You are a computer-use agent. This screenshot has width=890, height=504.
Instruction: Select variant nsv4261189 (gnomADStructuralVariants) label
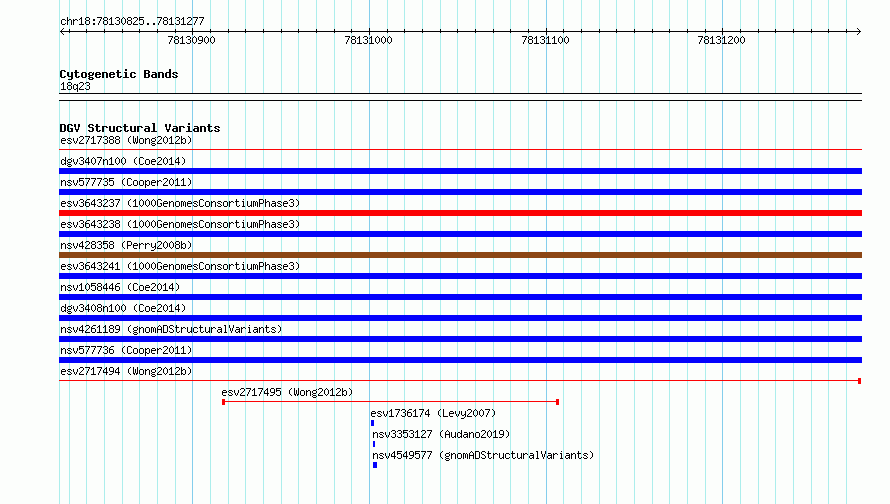(171, 329)
